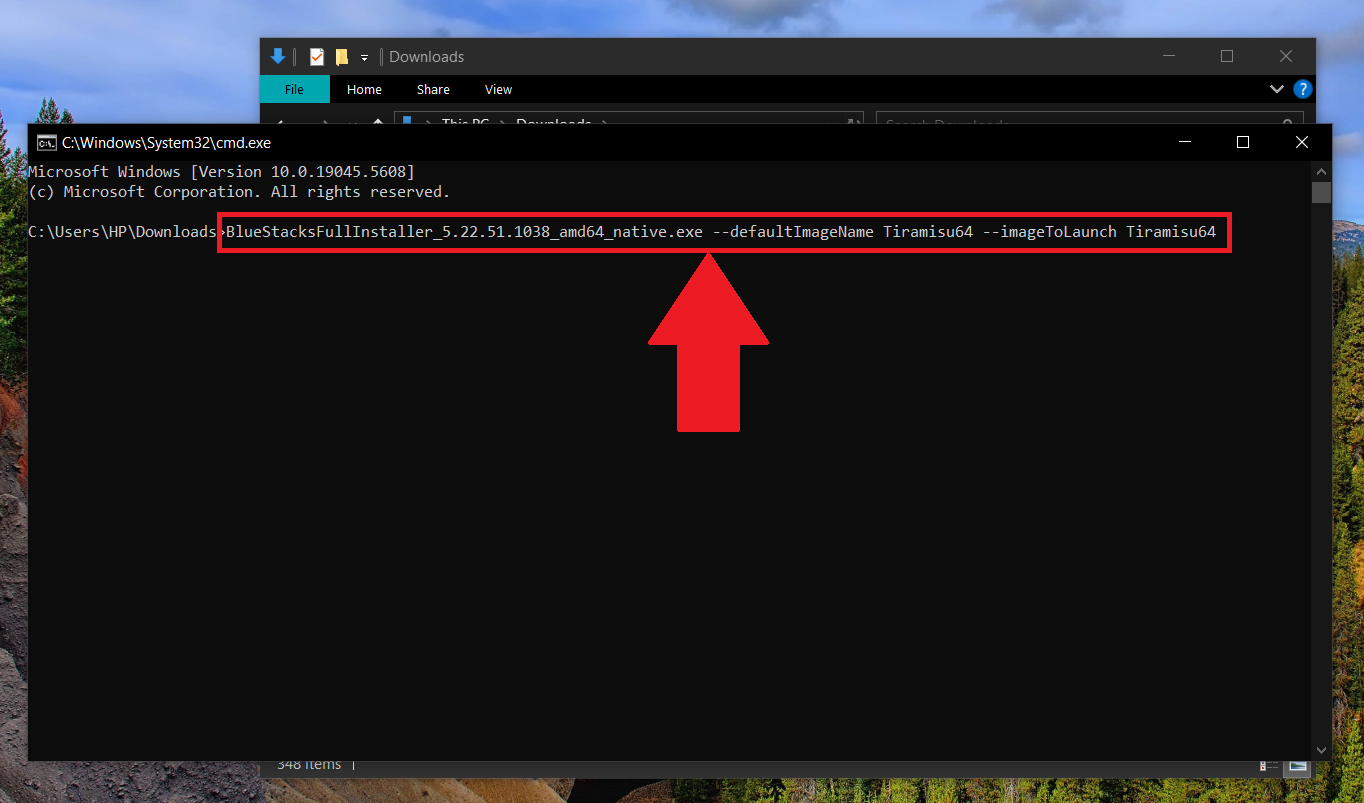The height and width of the screenshot is (803, 1364).
Task: Maximize the cmd.exe window
Action: coord(1243,142)
